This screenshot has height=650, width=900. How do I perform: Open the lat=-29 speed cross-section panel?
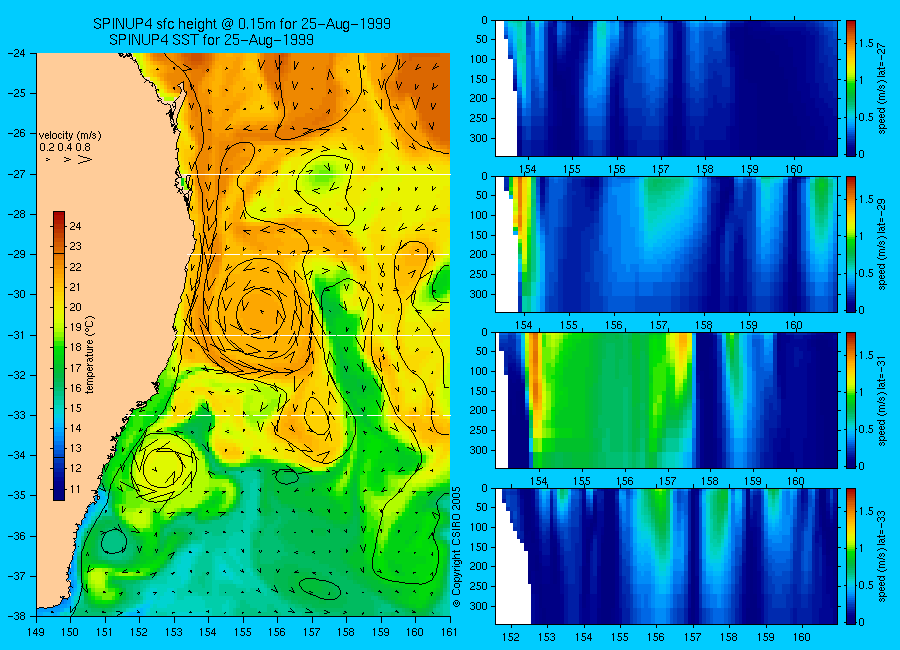pos(666,244)
